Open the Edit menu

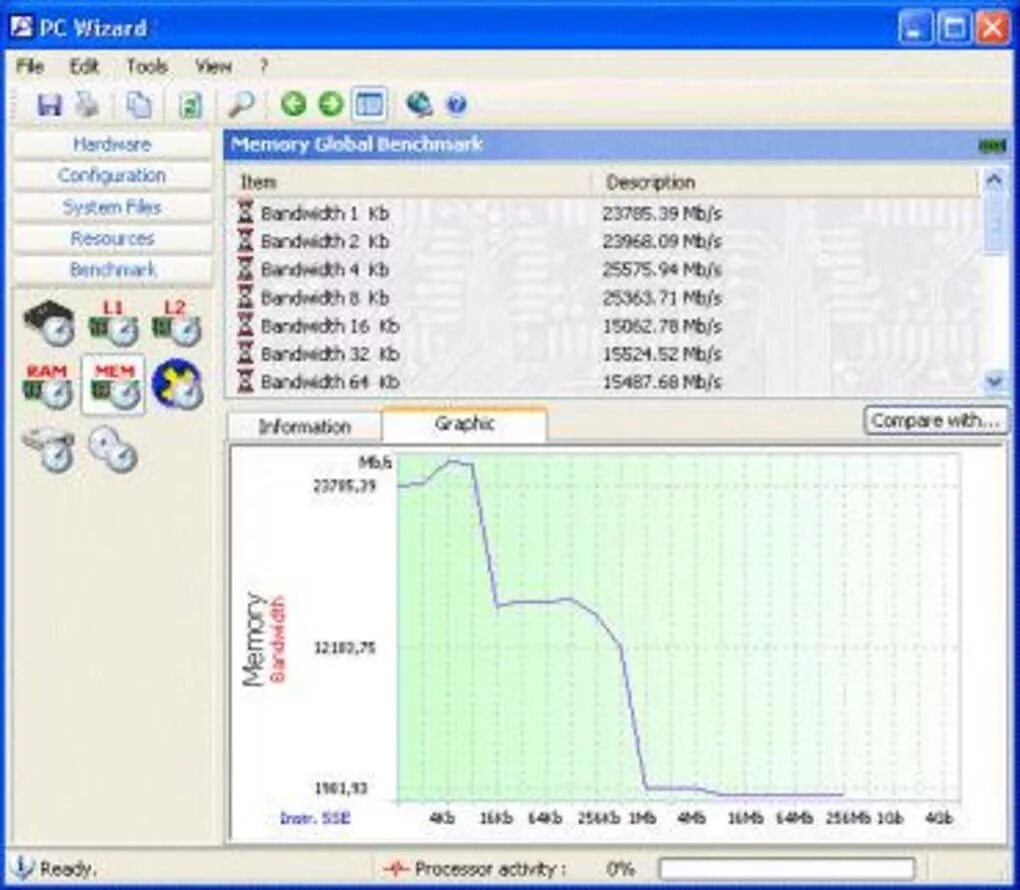click(x=84, y=66)
